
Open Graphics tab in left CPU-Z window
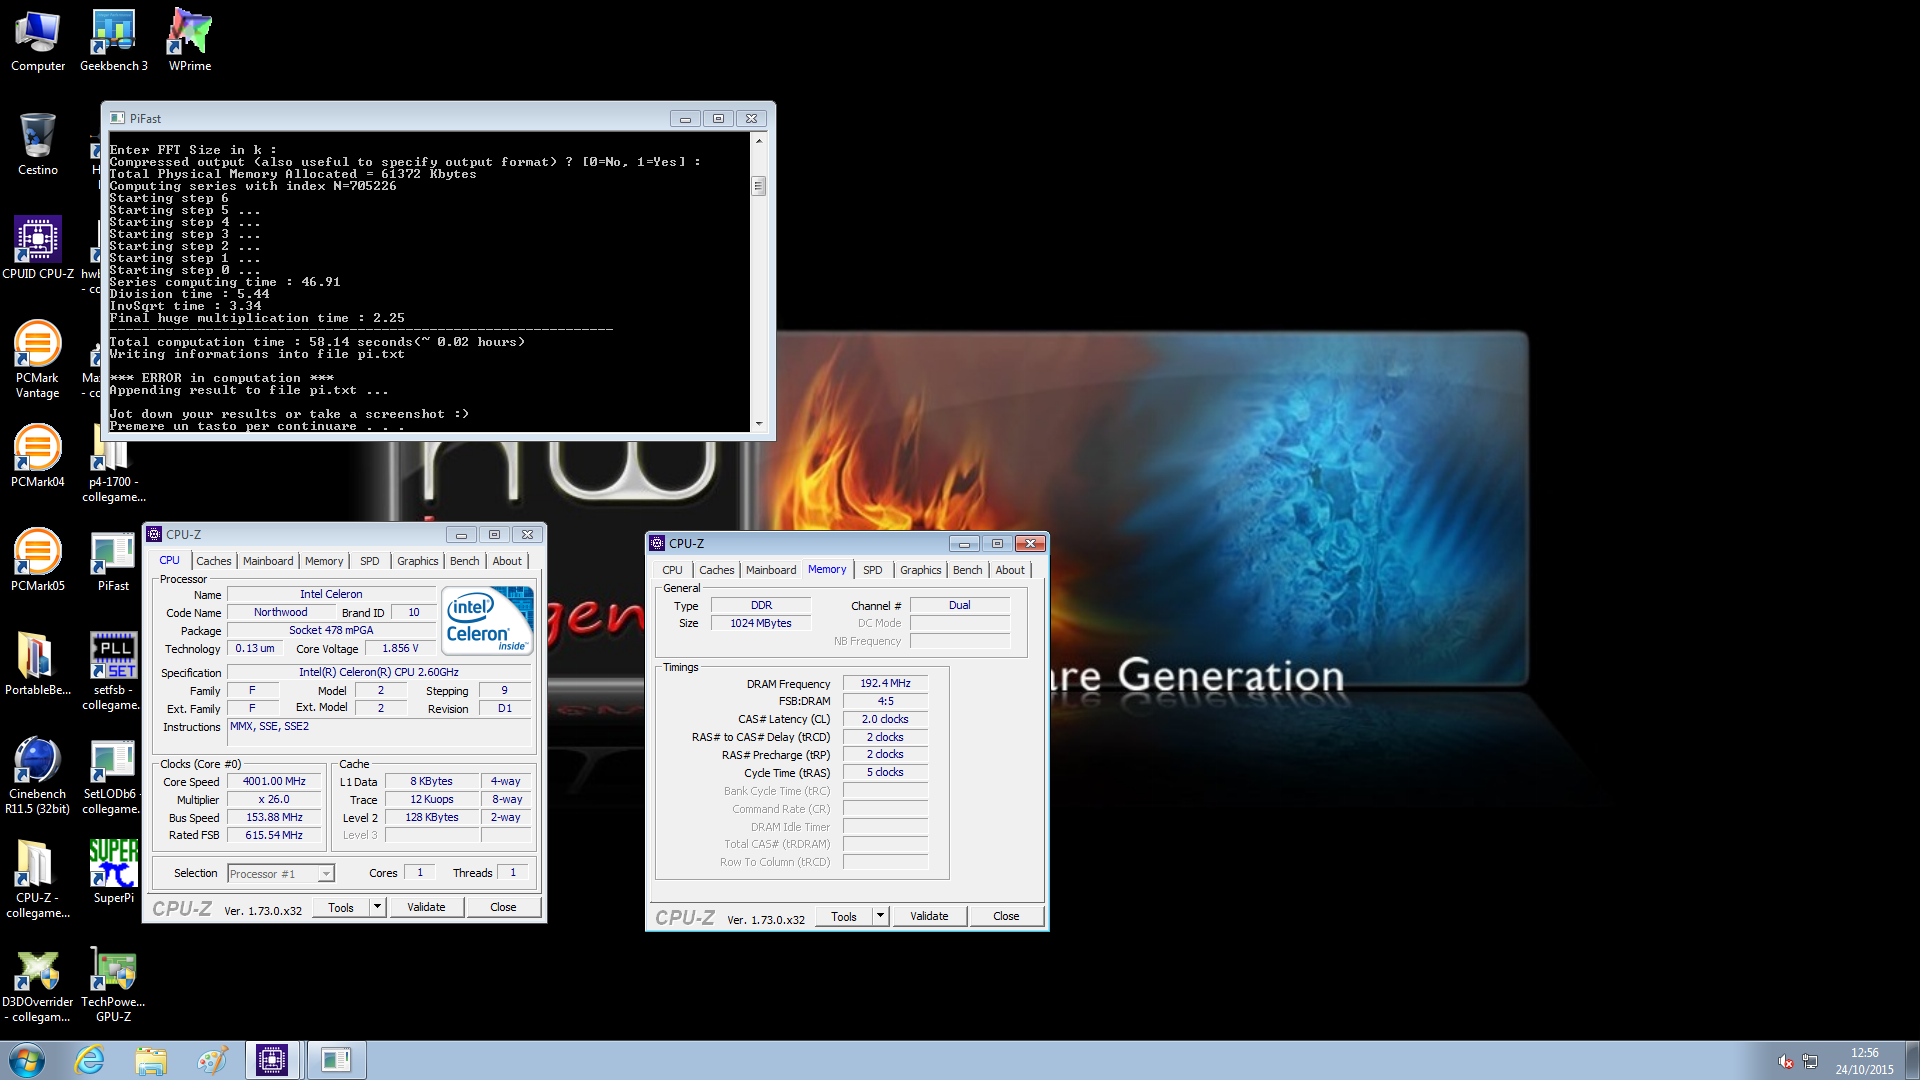tap(417, 561)
